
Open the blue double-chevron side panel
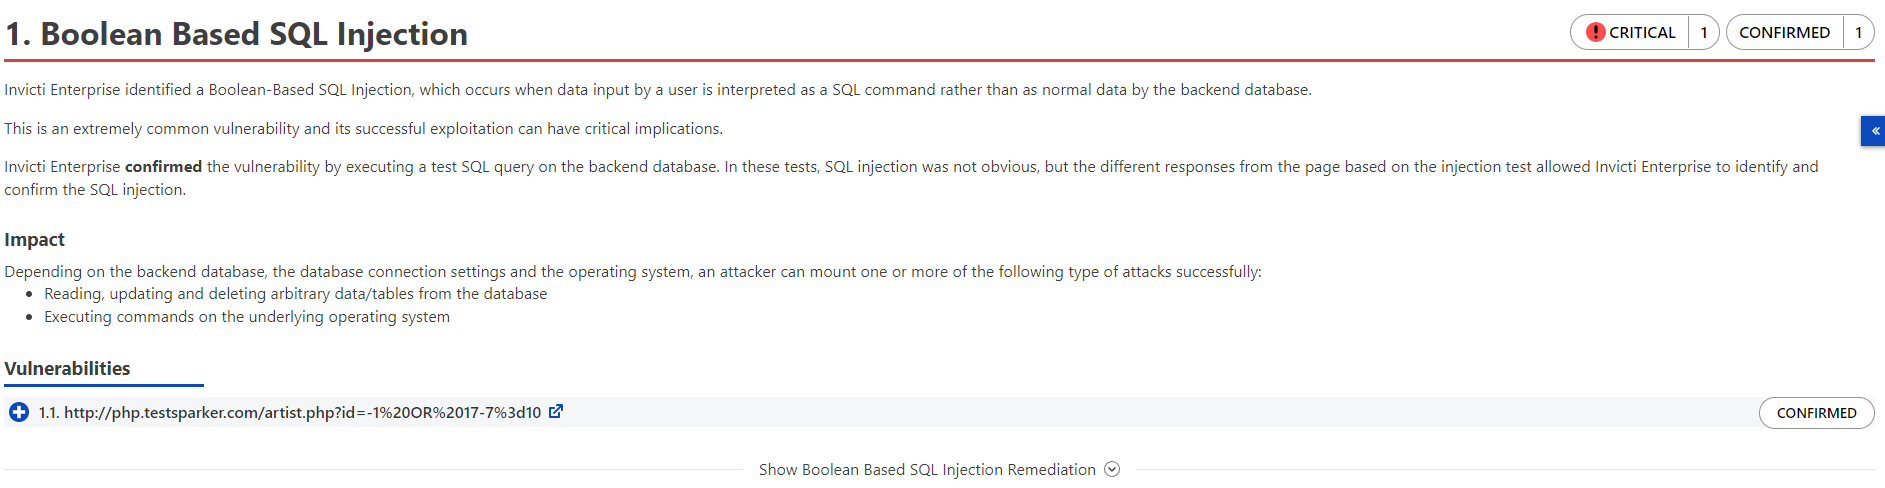(1873, 131)
